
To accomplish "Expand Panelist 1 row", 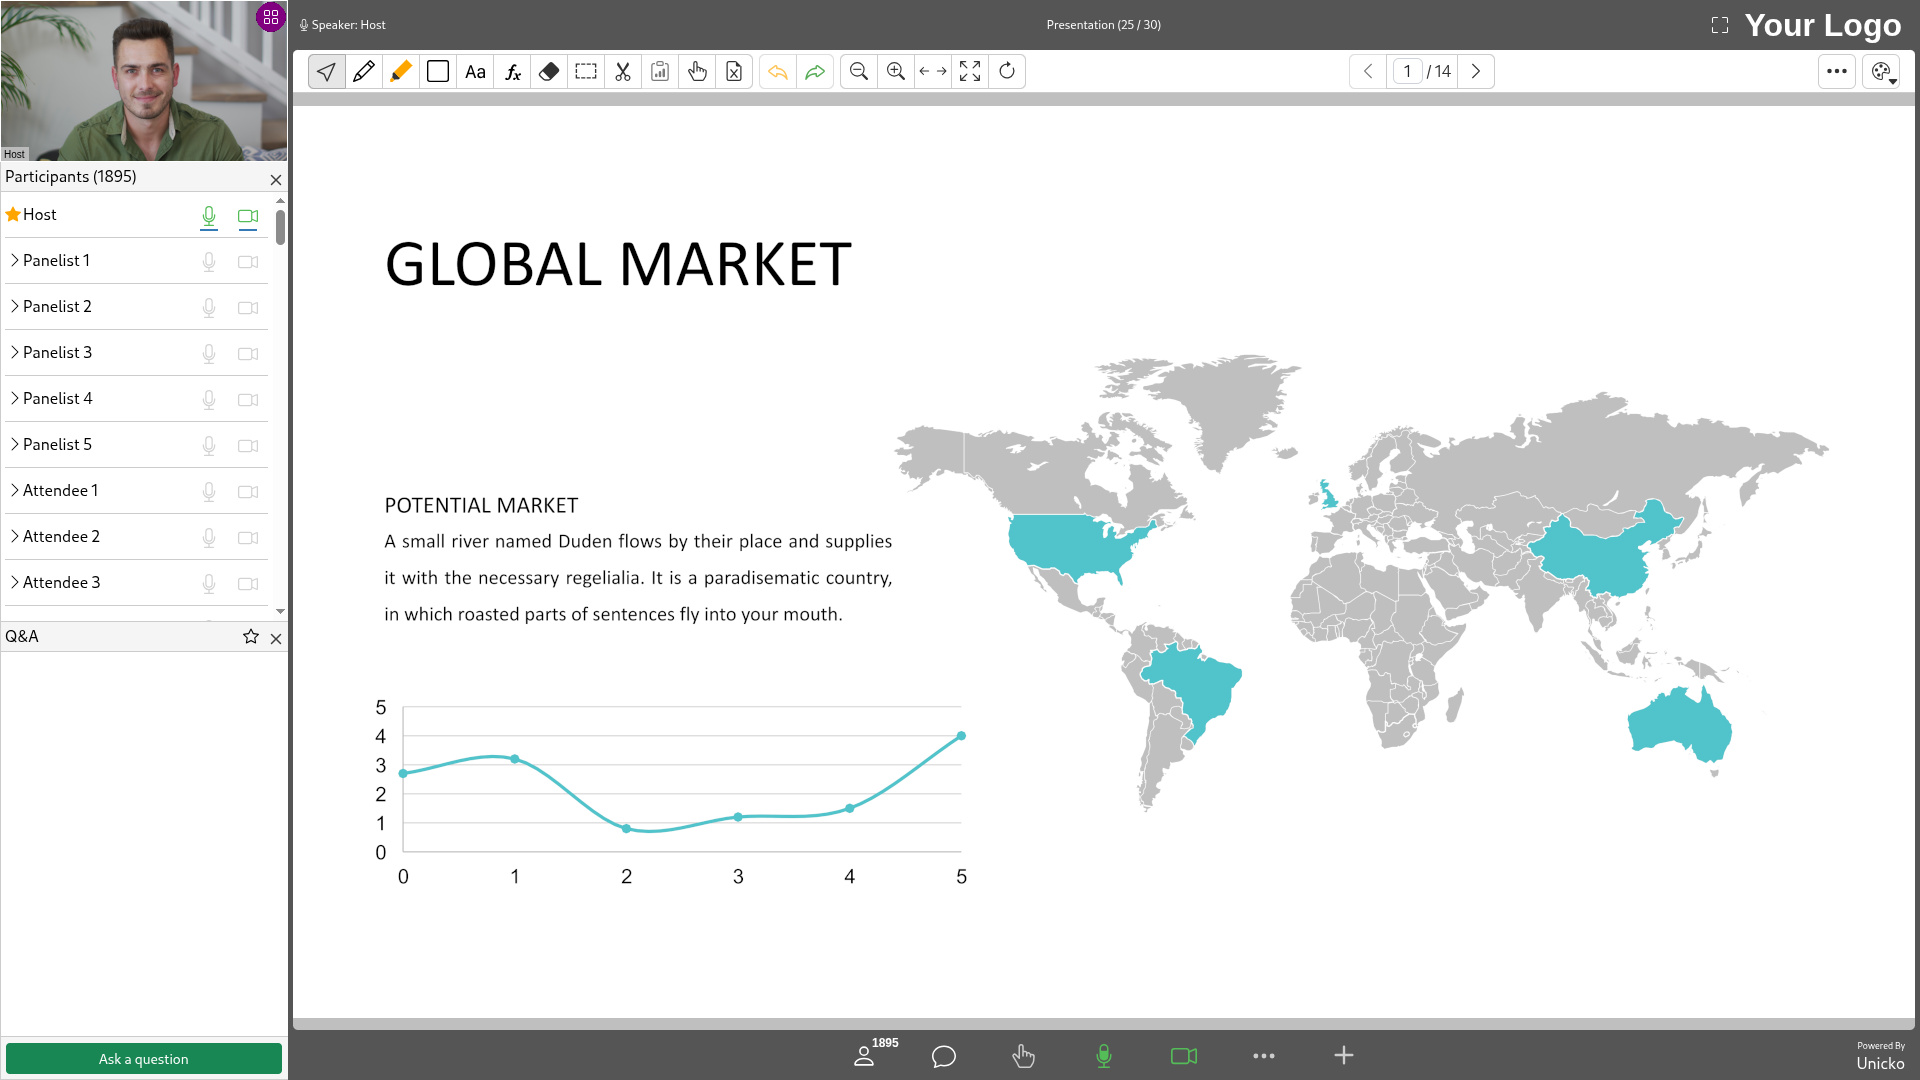I will [x=15, y=260].
